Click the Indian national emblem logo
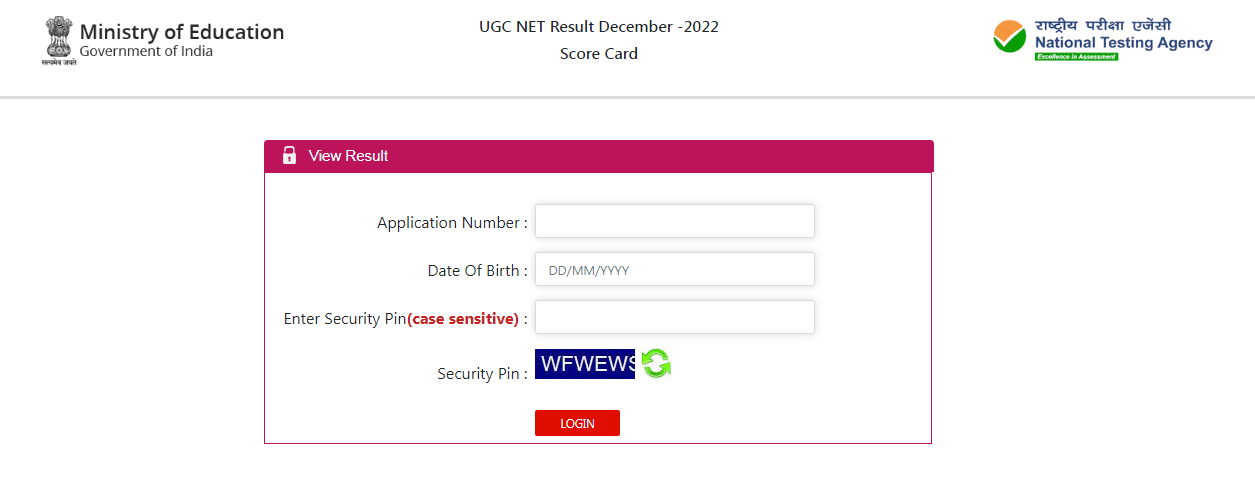 click(59, 40)
